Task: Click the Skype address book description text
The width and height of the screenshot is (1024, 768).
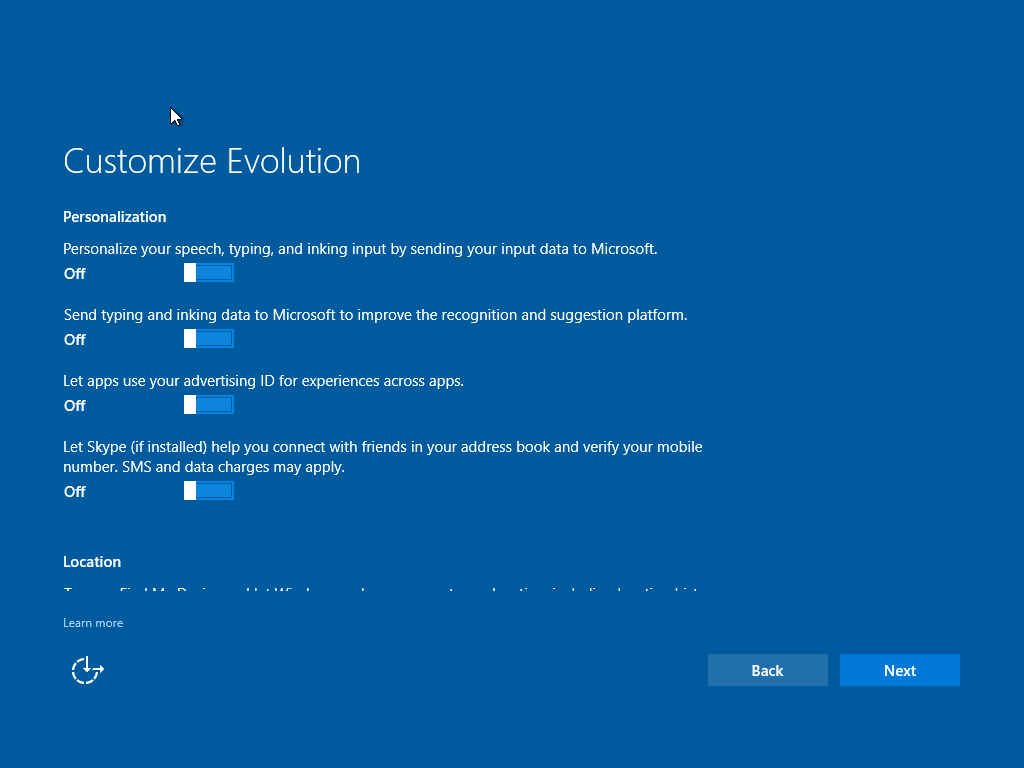Action: pyautogui.click(x=383, y=456)
